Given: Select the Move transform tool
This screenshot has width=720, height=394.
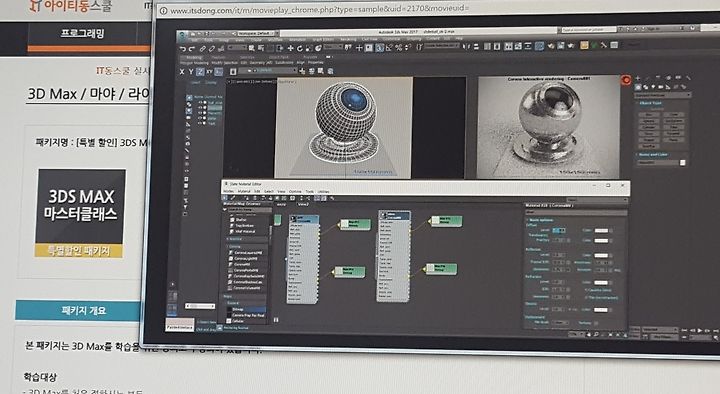Looking at the screenshot, I should click(291, 49).
